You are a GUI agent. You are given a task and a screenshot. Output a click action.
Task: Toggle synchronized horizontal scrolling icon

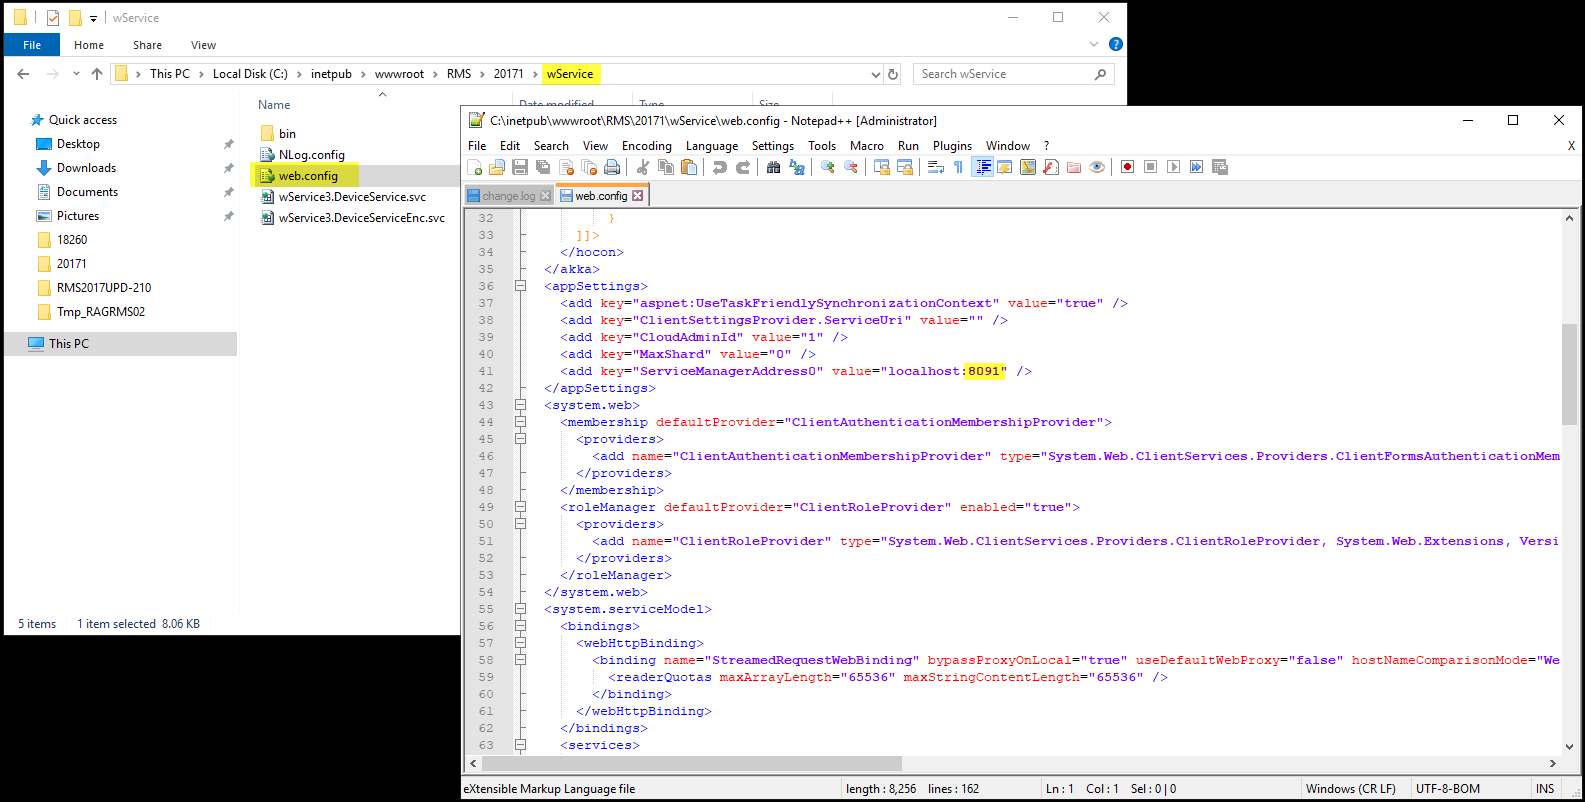click(x=905, y=167)
